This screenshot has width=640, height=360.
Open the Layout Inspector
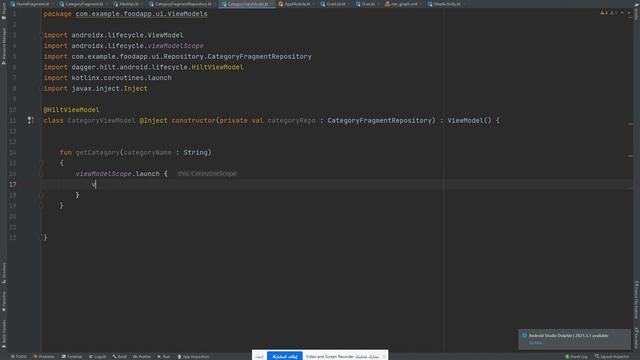[612, 357]
